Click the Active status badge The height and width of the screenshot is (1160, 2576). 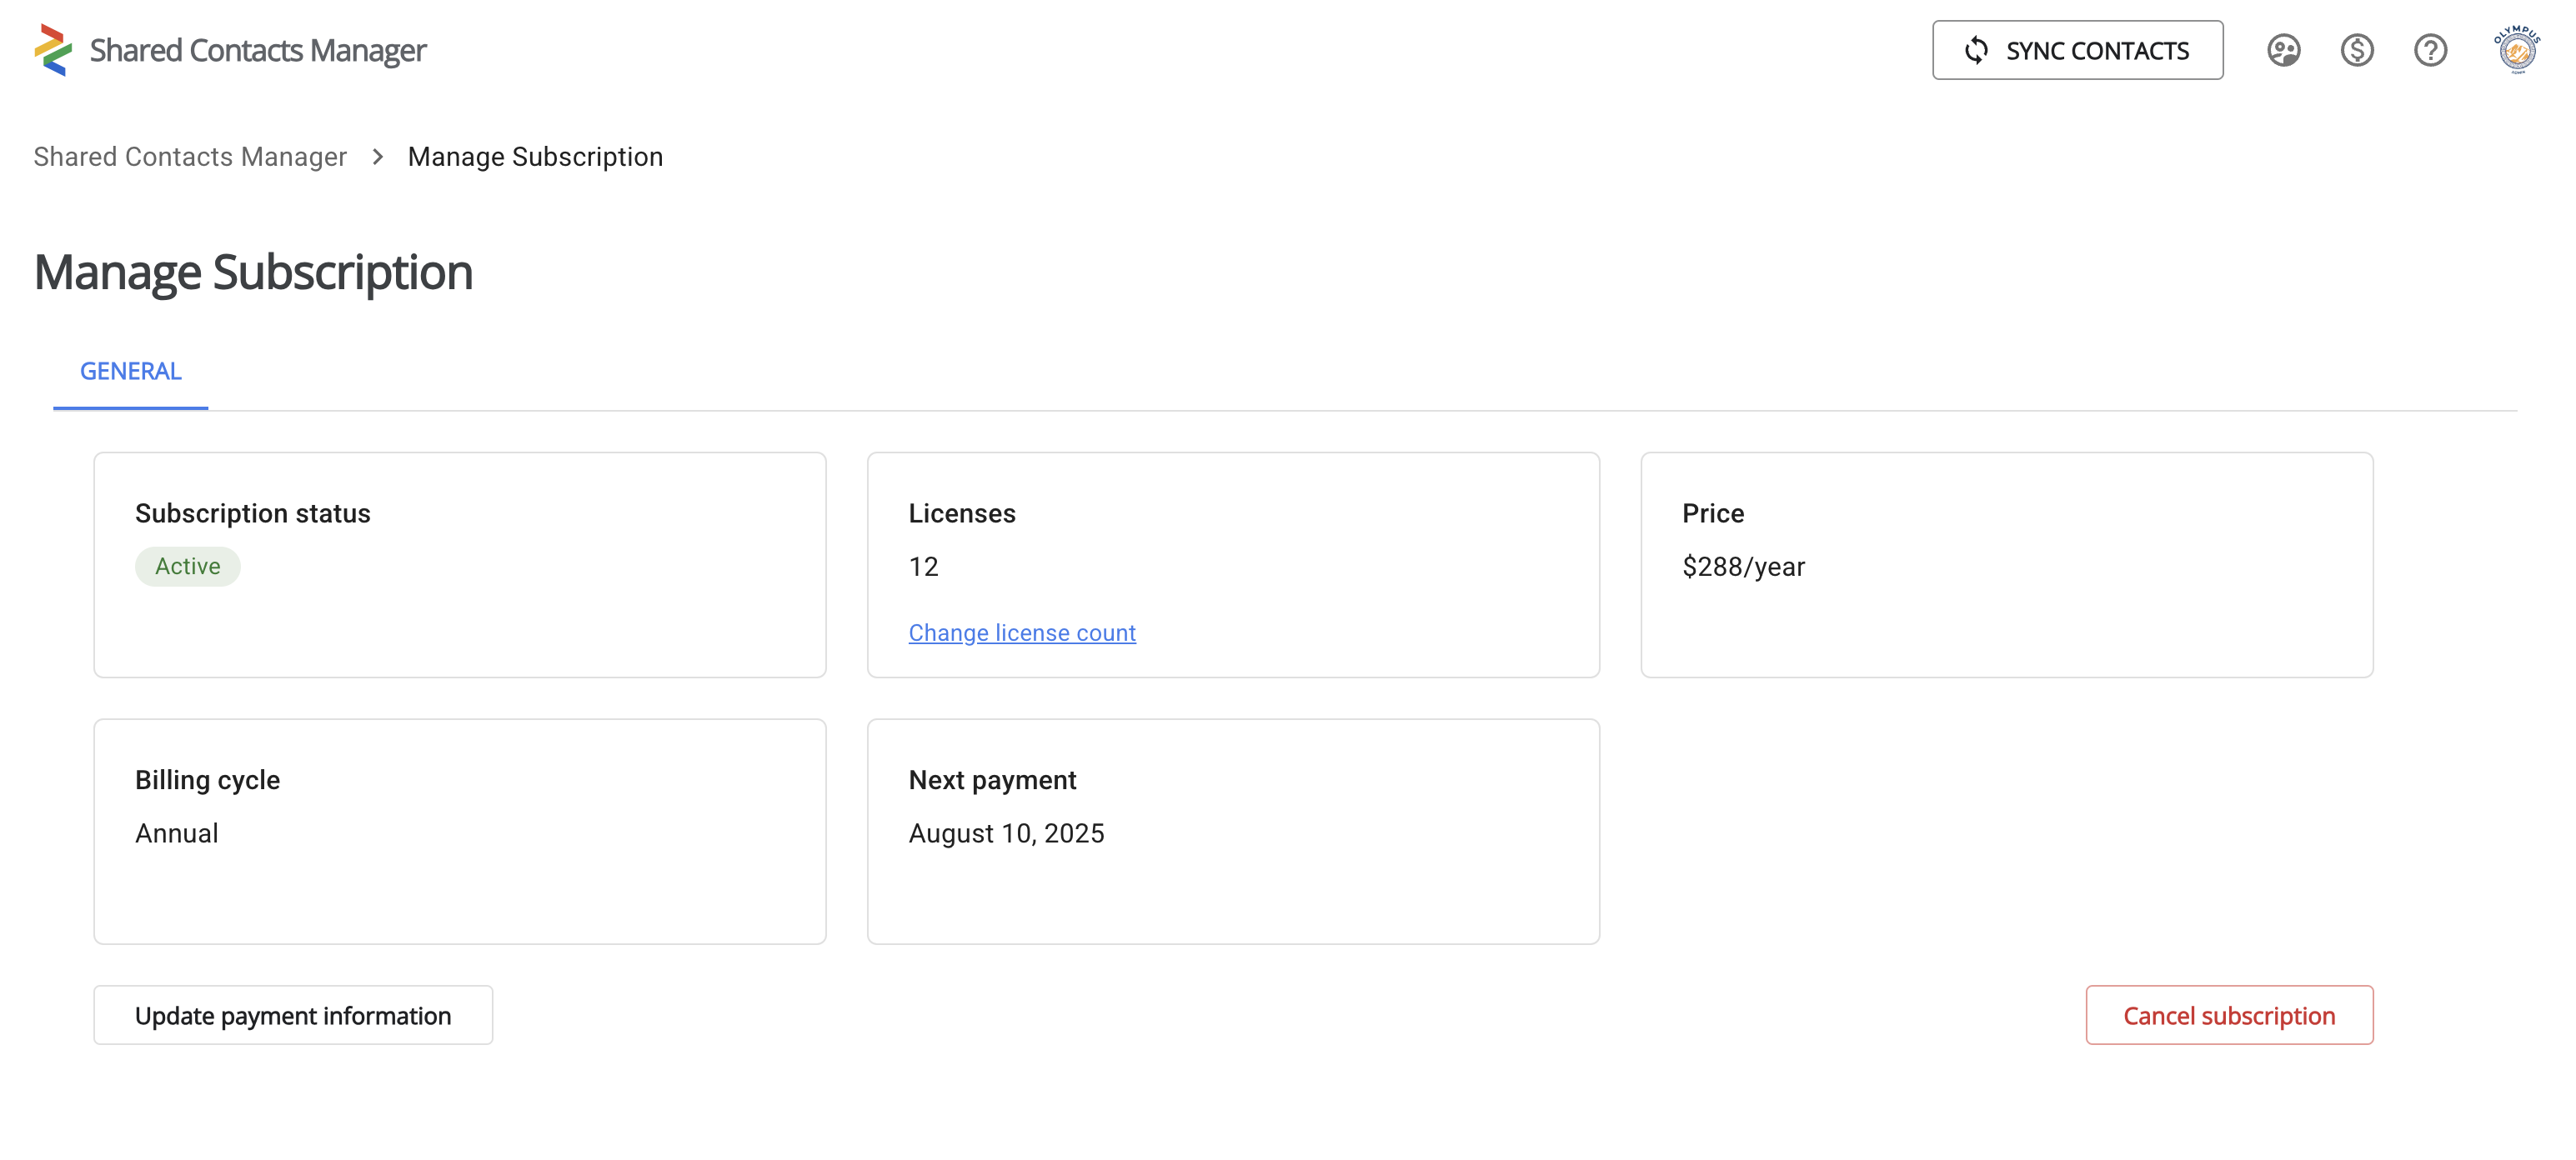pos(187,566)
